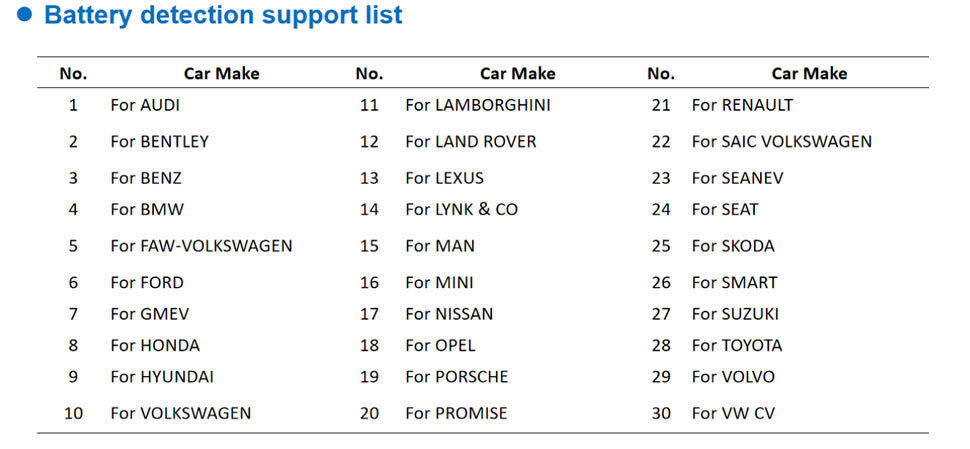This screenshot has width=970, height=449.
Task: Click the "For LAMBORGHINI" cell
Action: pos(477,105)
